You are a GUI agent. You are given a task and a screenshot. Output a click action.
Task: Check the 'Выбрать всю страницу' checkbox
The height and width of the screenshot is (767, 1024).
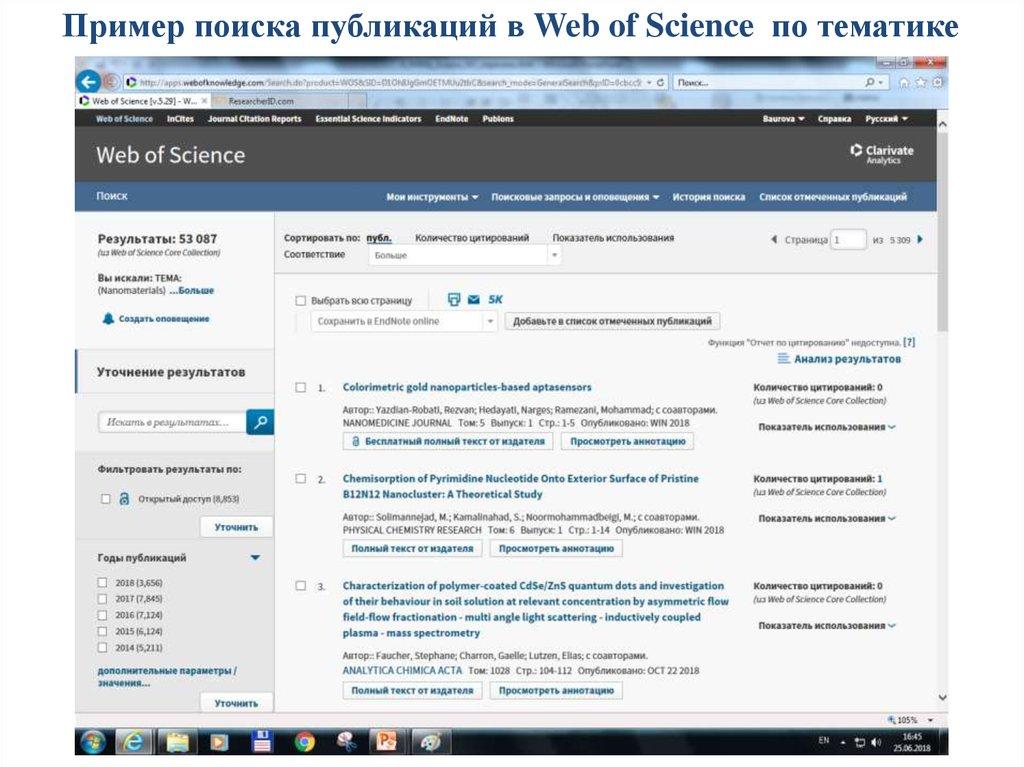[300, 300]
